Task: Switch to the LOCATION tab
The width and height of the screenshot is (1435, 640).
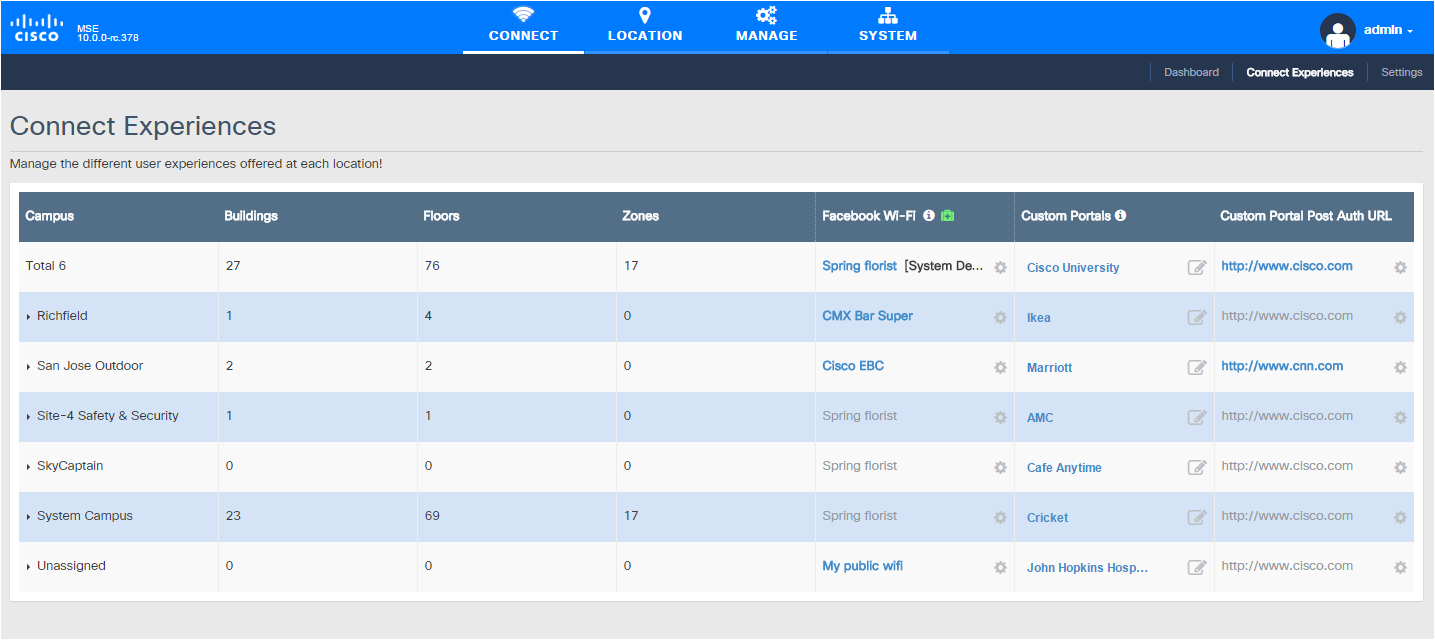Action: [645, 26]
